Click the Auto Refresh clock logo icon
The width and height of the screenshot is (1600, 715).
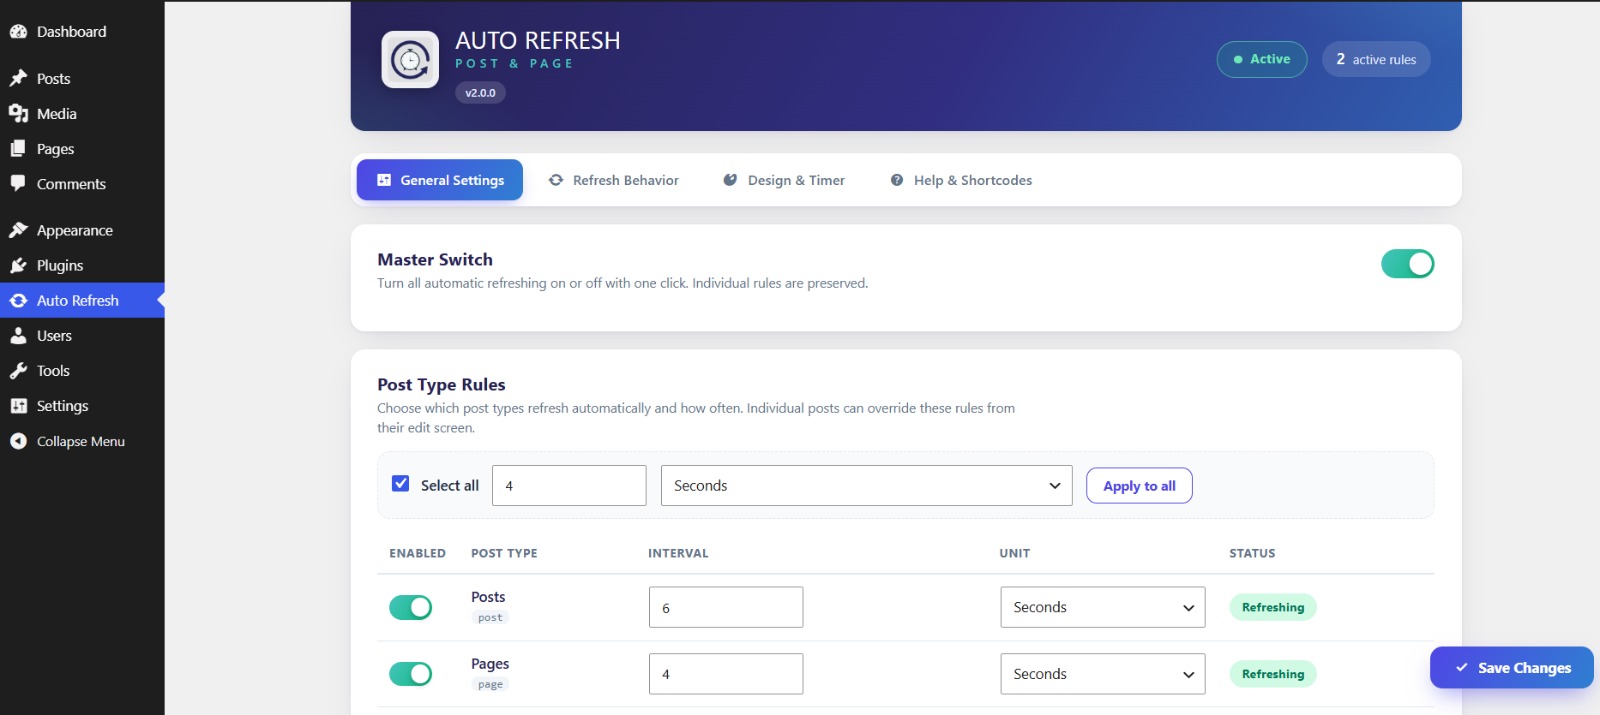410,60
